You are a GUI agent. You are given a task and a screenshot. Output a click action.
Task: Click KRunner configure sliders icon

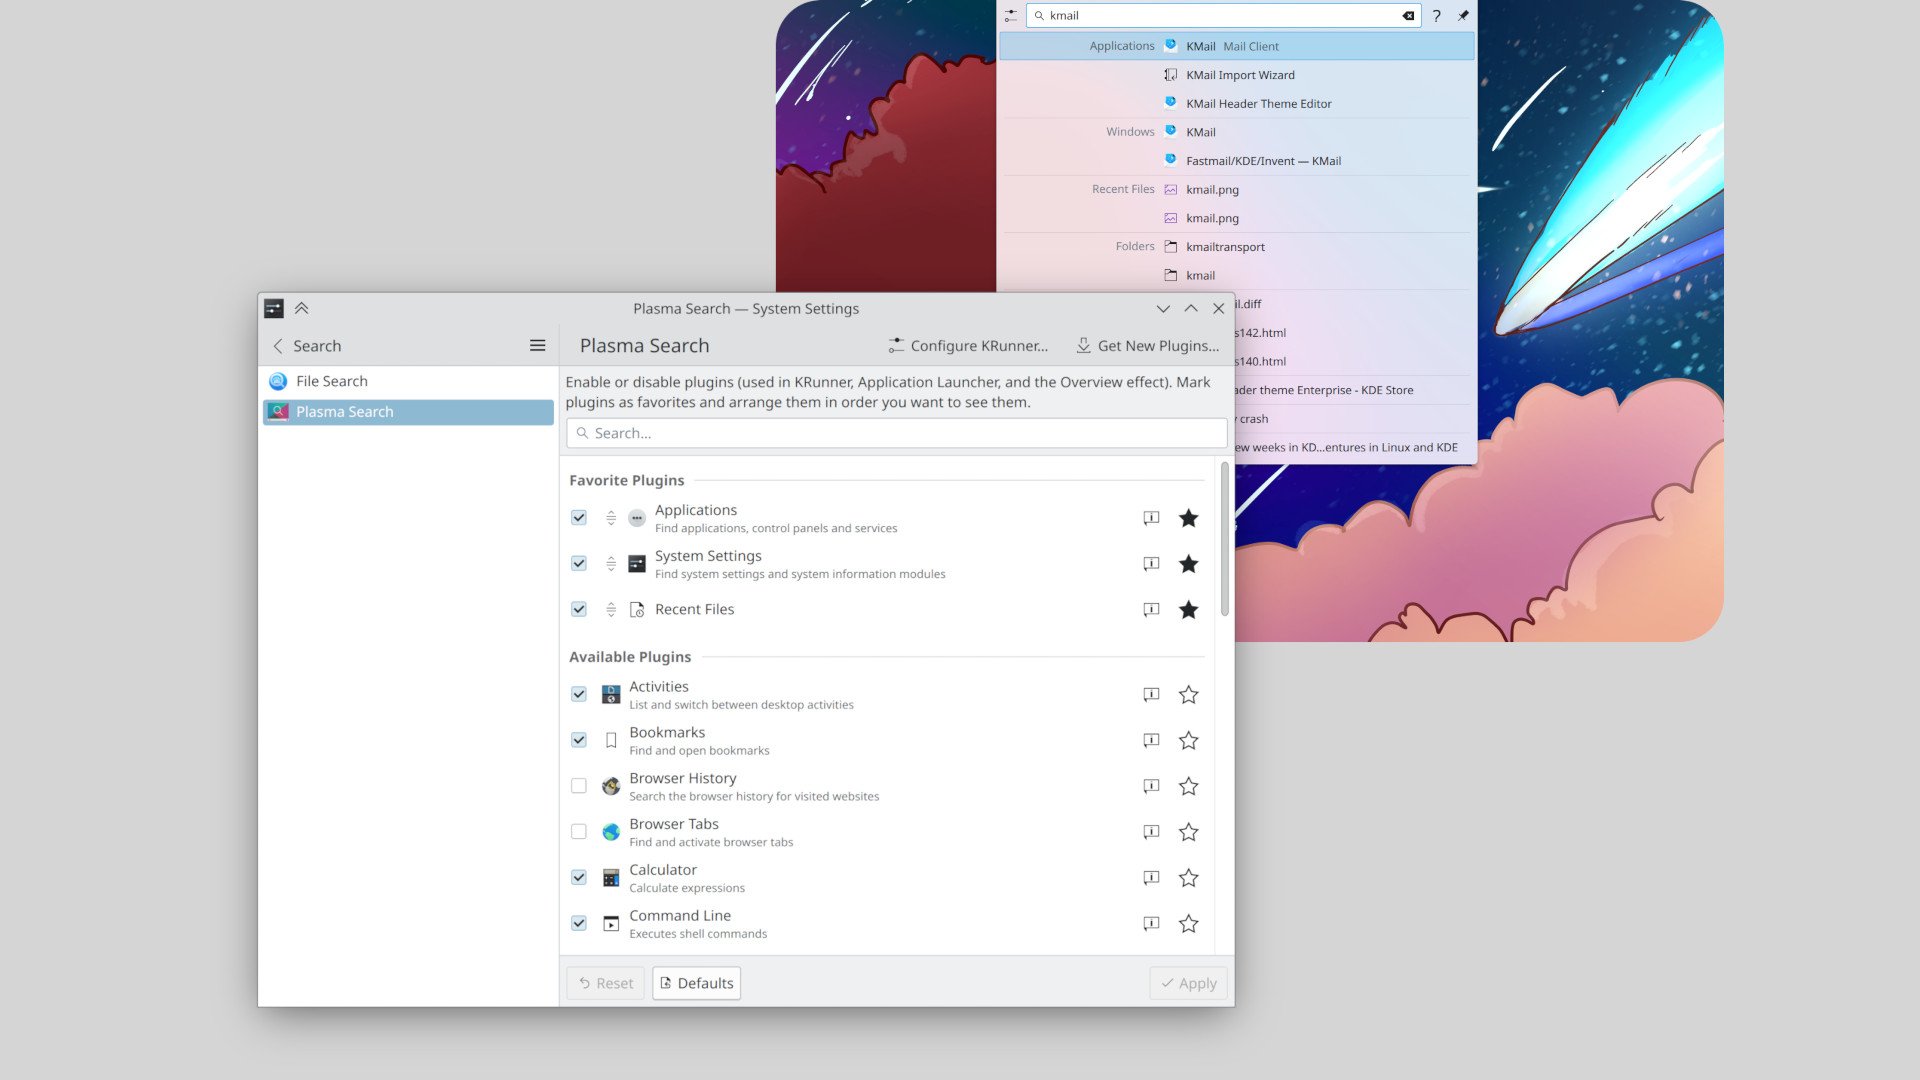[x=1011, y=16]
